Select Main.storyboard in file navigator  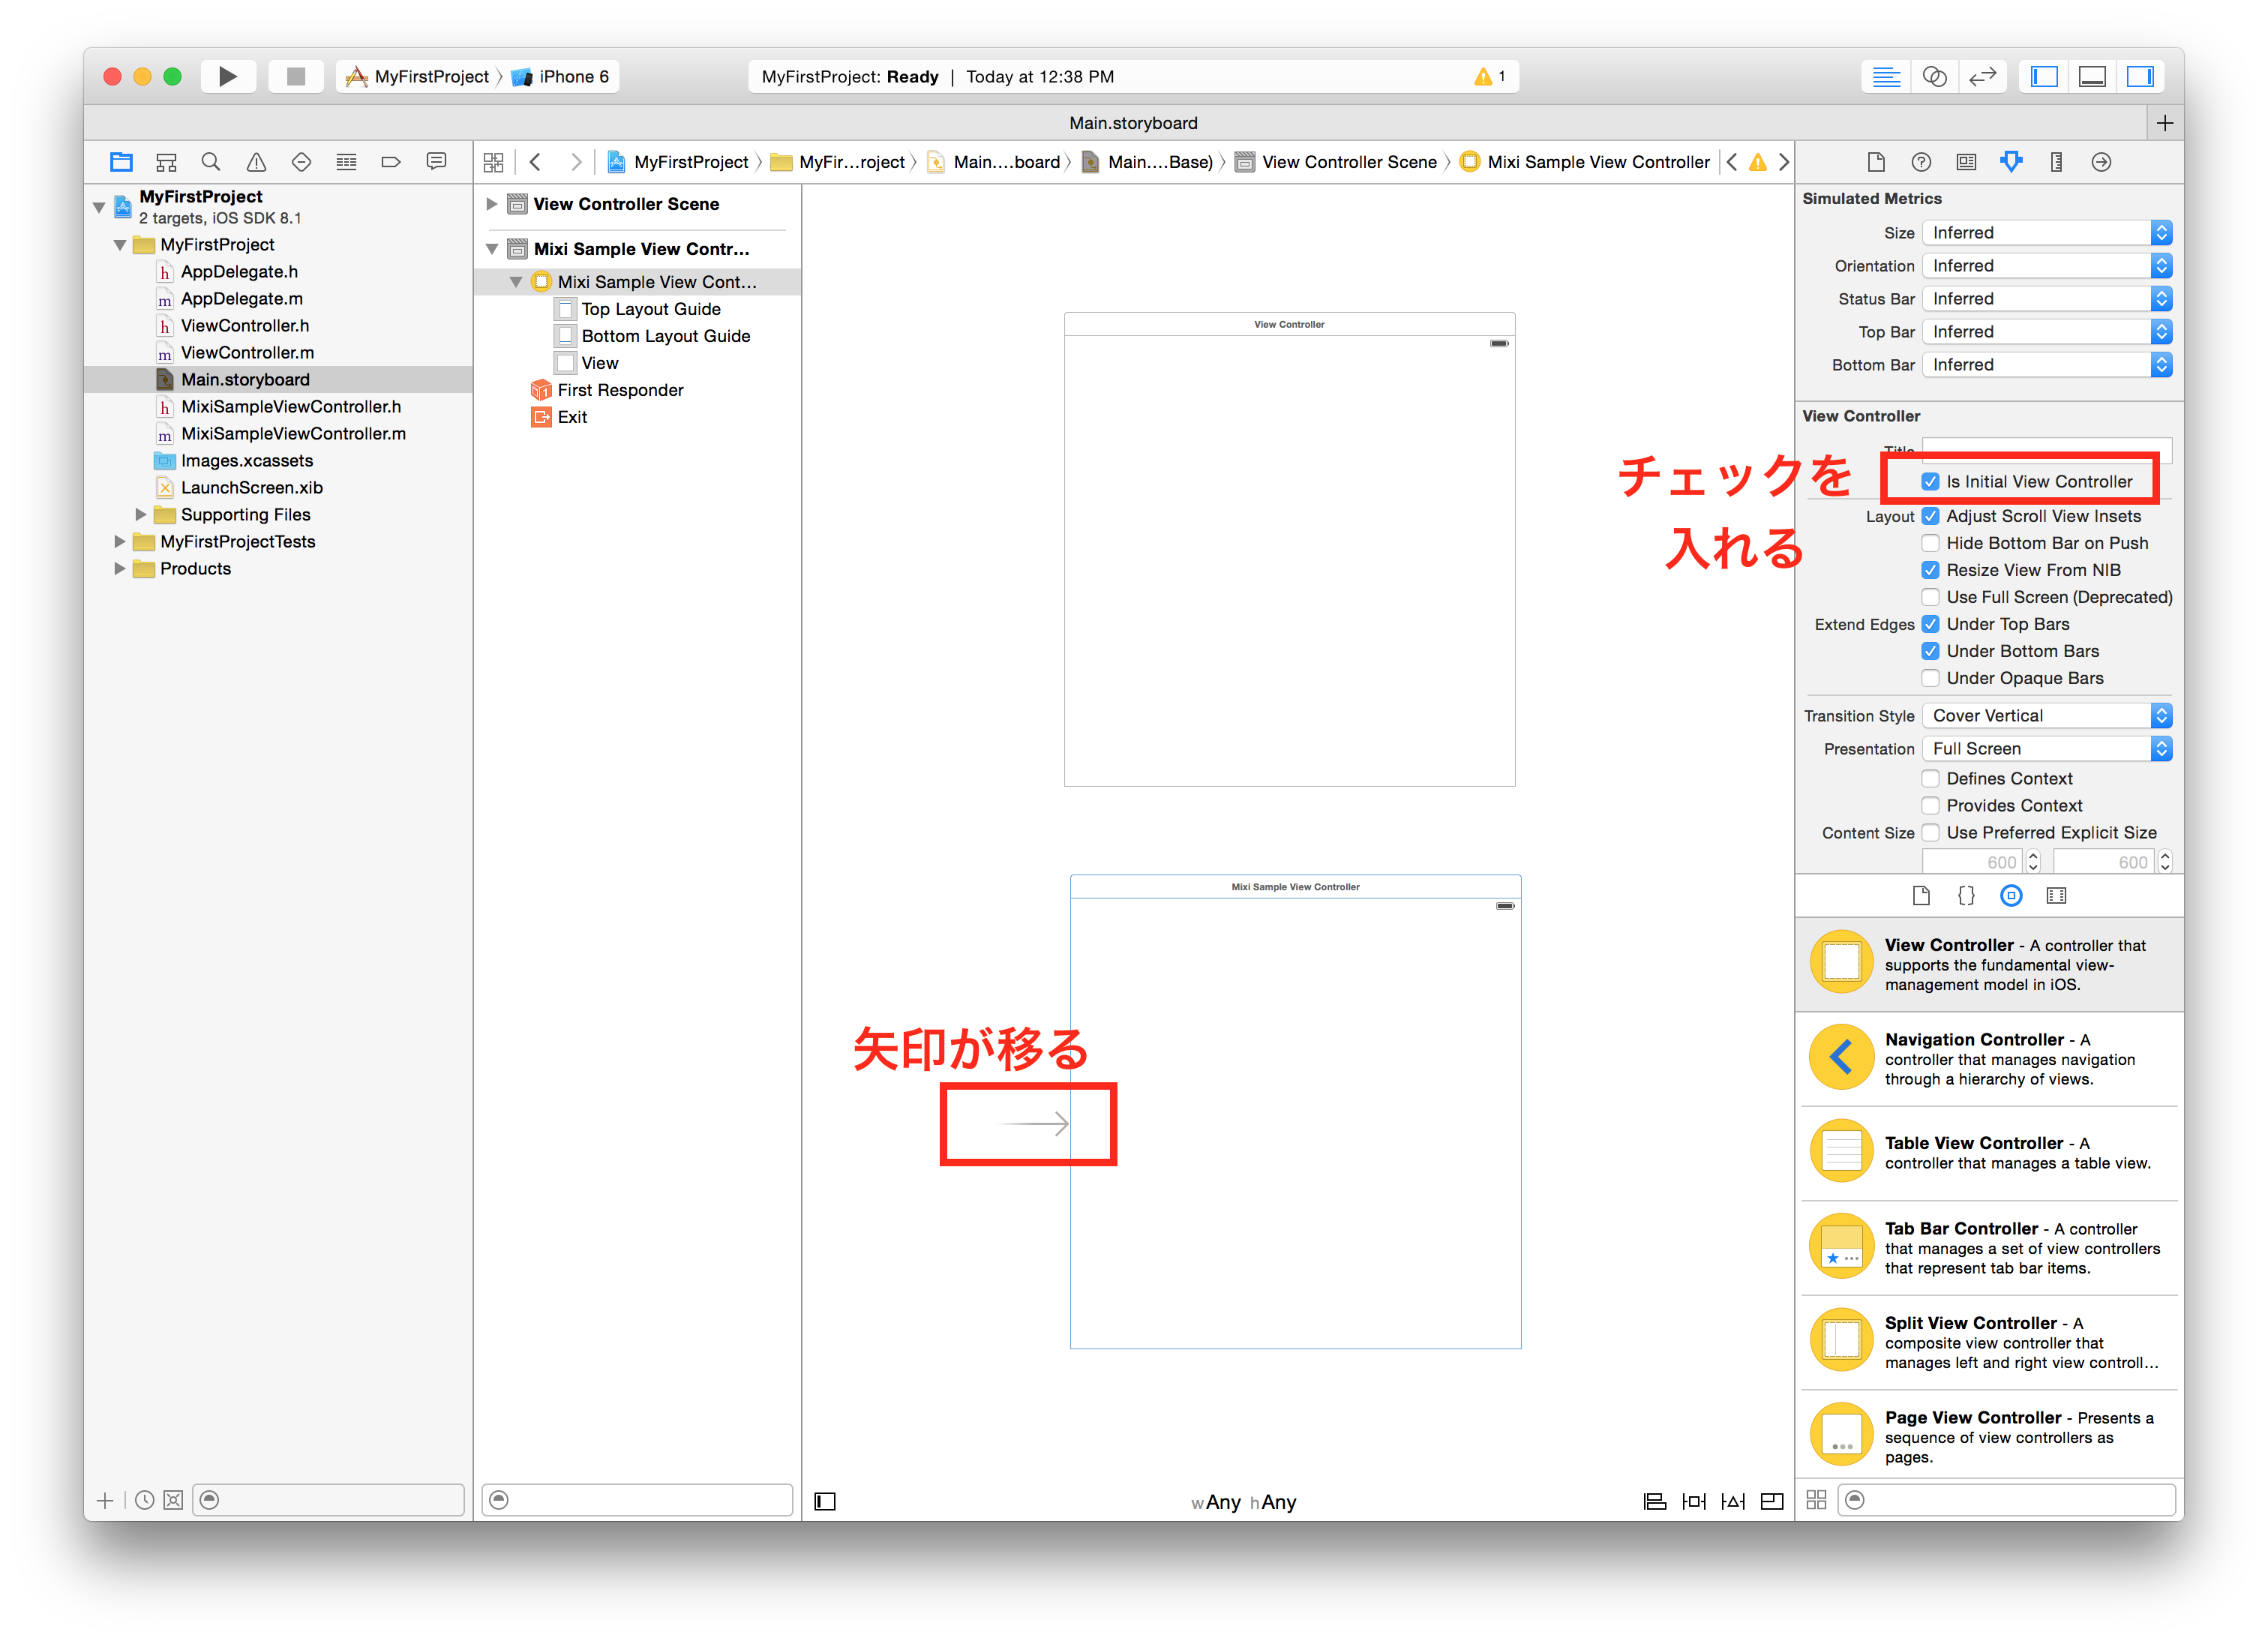[247, 382]
